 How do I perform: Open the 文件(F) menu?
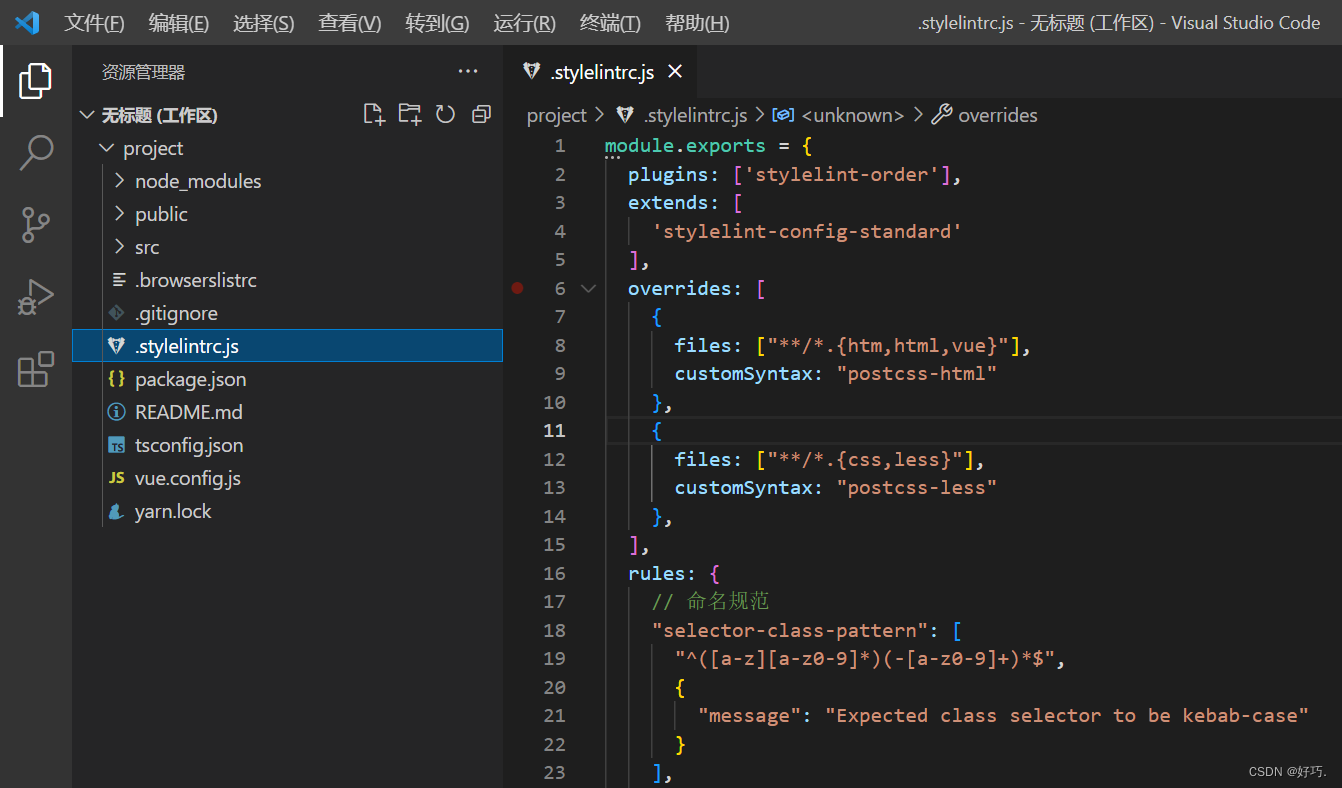tap(95, 23)
